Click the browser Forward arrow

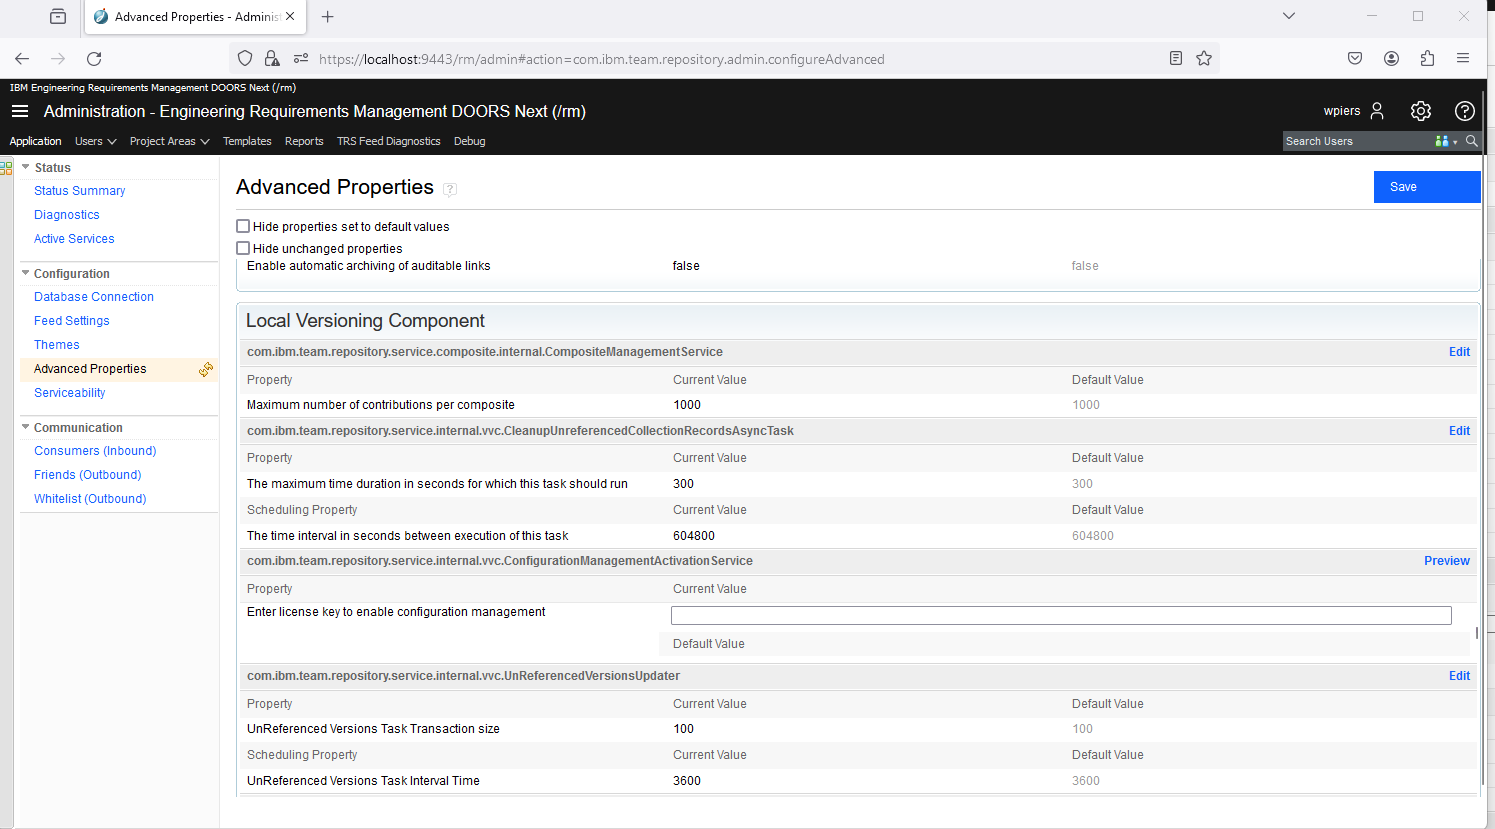click(58, 59)
